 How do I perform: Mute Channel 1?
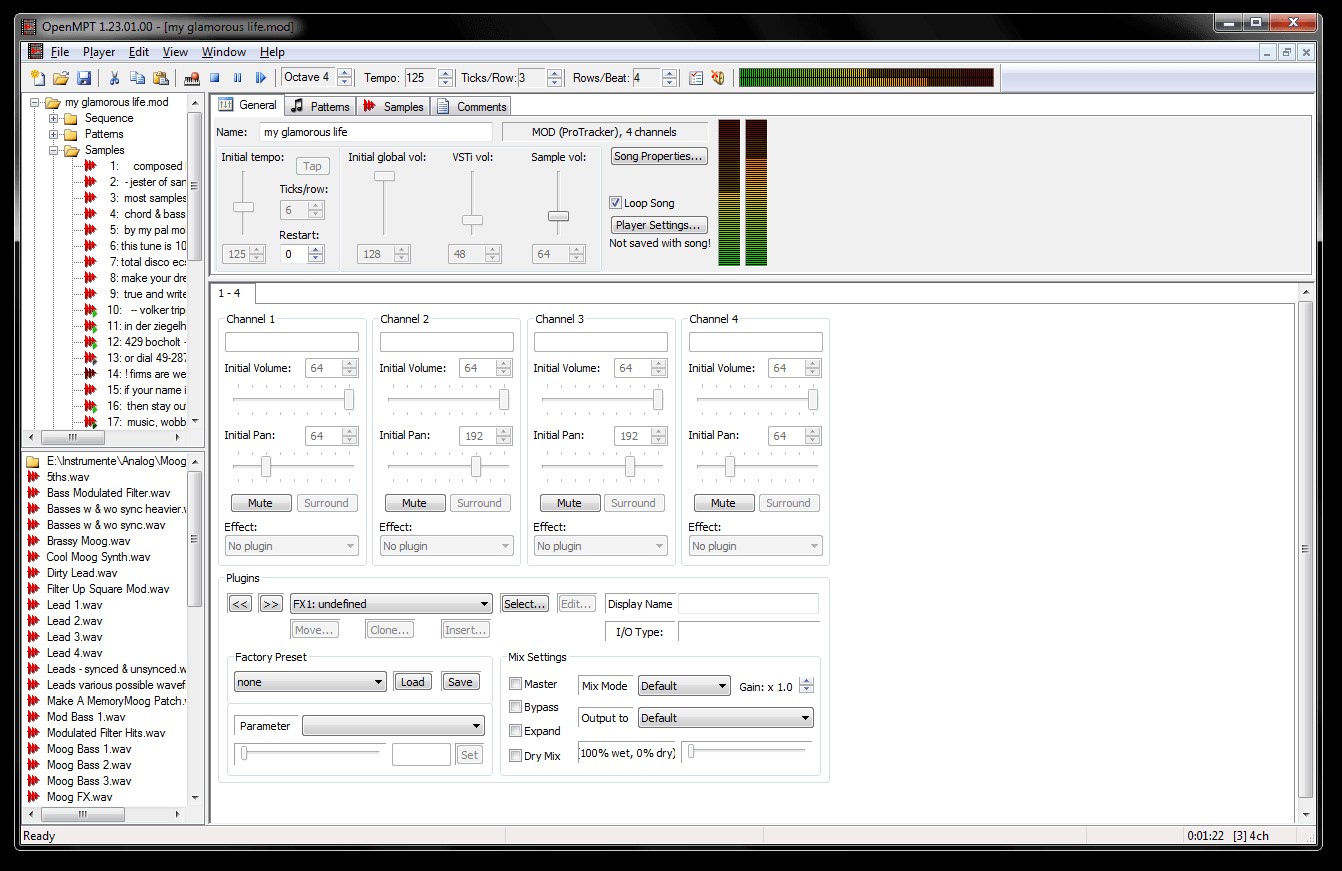pyautogui.click(x=260, y=503)
